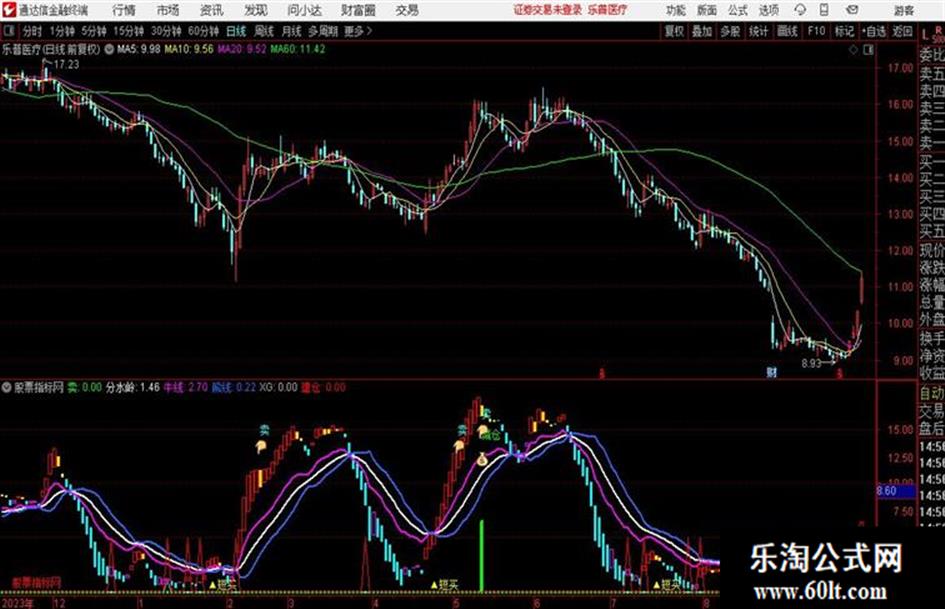Select the 日线 daily period tab
Viewport: 945px width, 609px height.
[x=236, y=31]
